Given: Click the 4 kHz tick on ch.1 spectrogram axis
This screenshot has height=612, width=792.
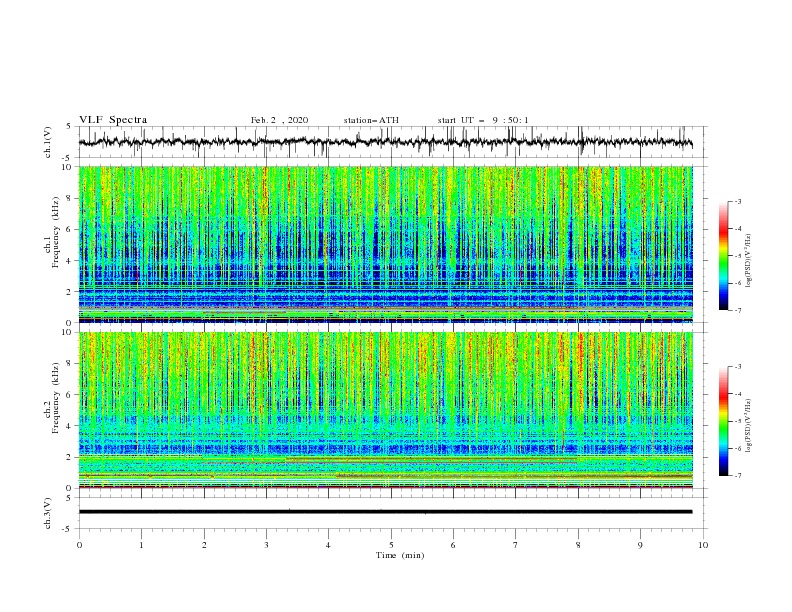Looking at the screenshot, I should tap(69, 261).
